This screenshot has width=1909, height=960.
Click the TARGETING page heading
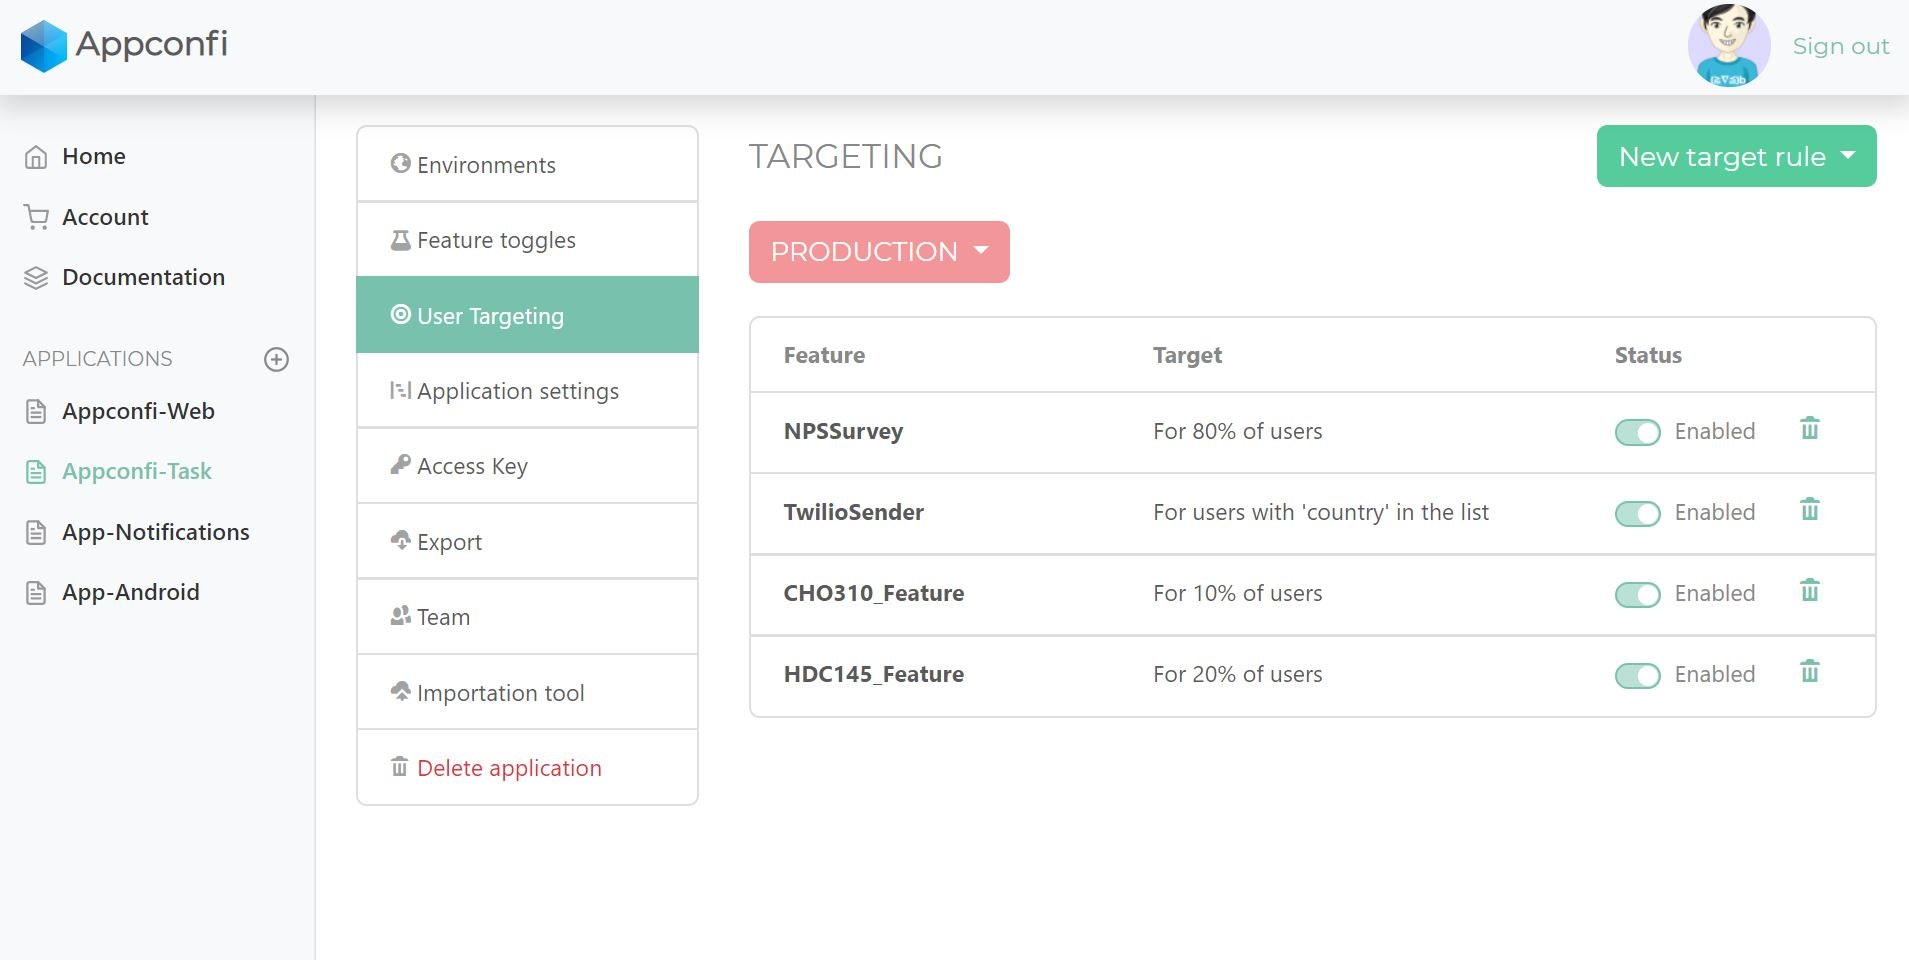[845, 156]
